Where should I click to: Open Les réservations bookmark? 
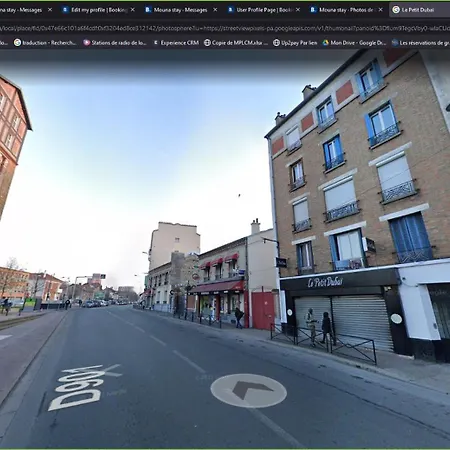point(421,43)
